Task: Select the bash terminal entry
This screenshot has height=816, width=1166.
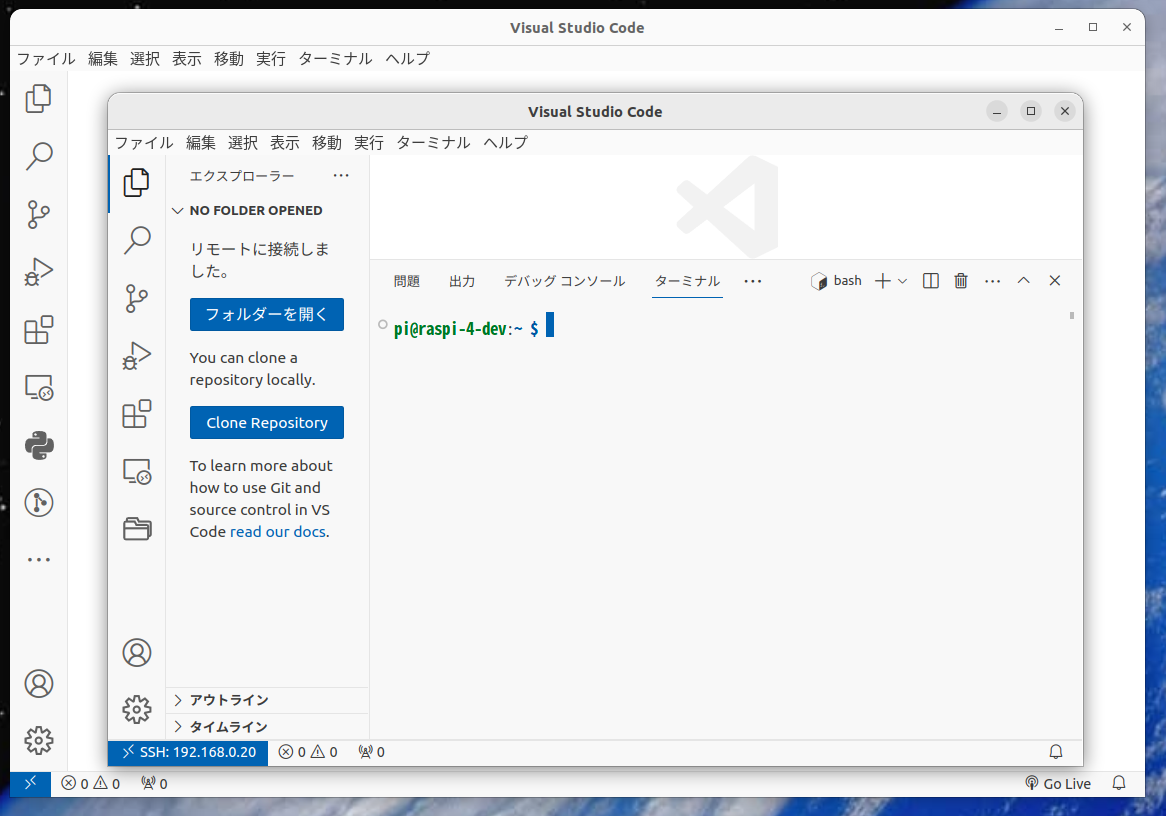Action: [837, 280]
